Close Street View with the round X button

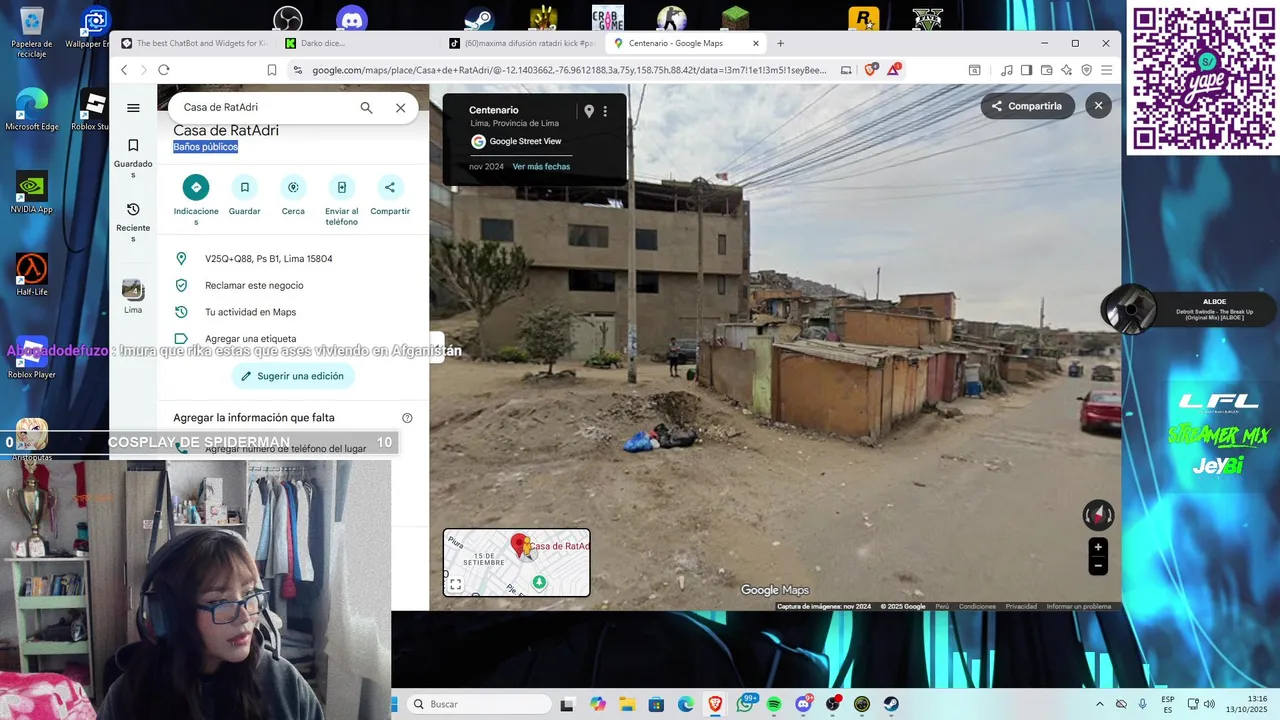click(1098, 106)
